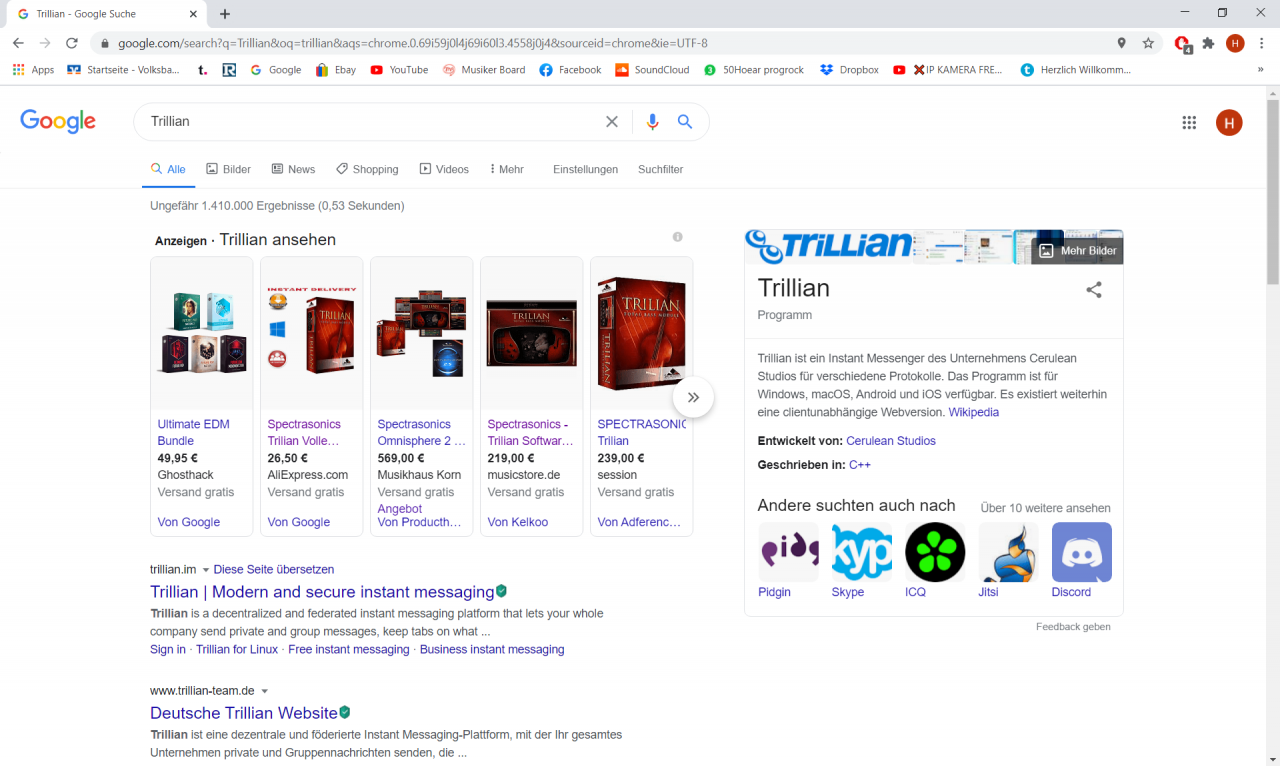1280x766 pixels.
Task: Bookmark this page with the star icon
Action: coord(1148,43)
